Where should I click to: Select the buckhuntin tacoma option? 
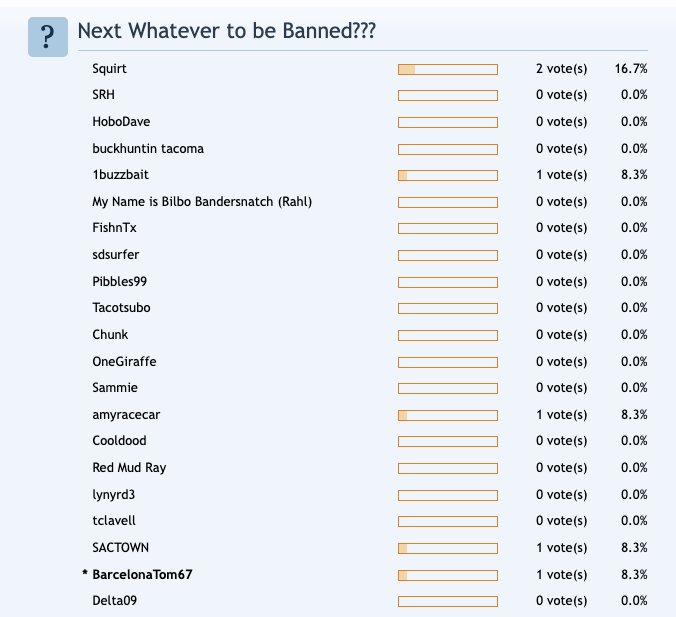[x=148, y=149]
